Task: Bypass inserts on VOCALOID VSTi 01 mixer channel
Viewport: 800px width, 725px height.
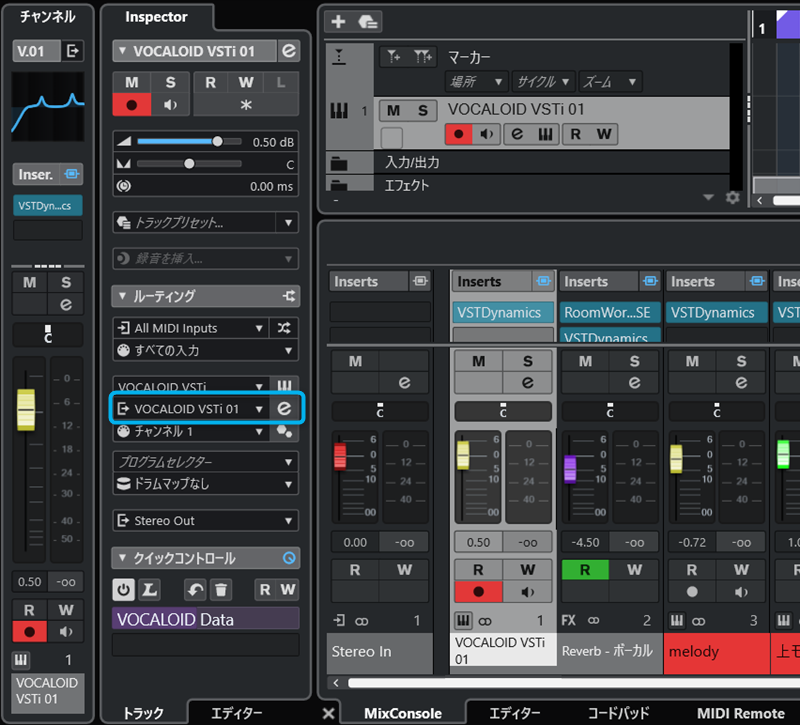Action: point(543,281)
